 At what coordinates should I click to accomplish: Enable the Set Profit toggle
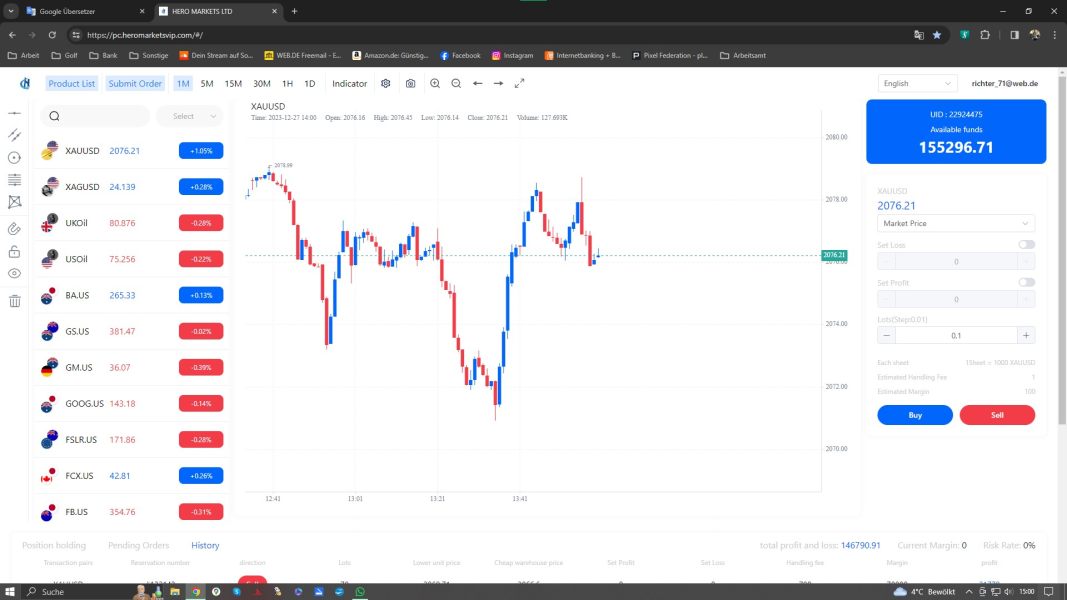(1026, 282)
